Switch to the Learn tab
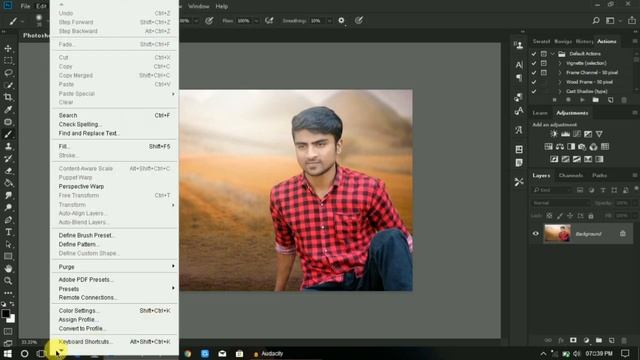This screenshot has width=640, height=360. [x=540, y=113]
